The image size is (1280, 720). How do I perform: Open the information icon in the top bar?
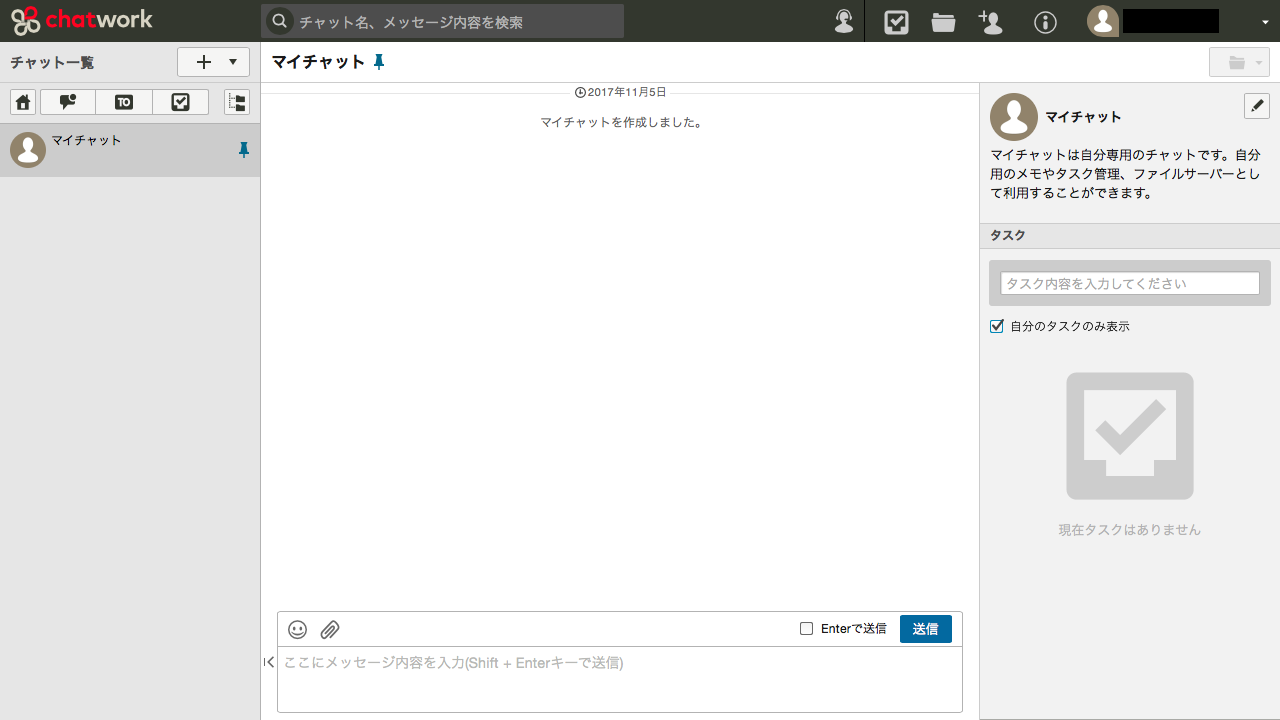[x=1045, y=22]
